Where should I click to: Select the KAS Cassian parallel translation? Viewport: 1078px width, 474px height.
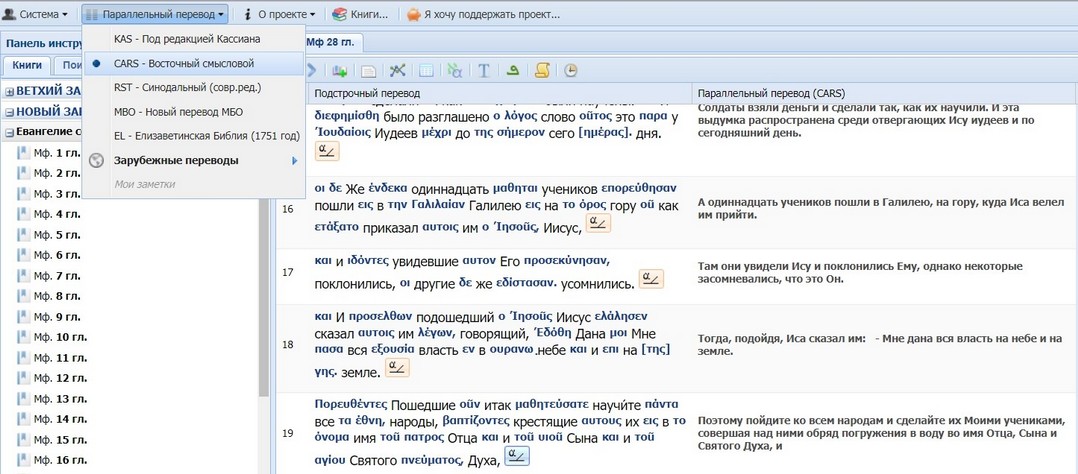point(187,39)
